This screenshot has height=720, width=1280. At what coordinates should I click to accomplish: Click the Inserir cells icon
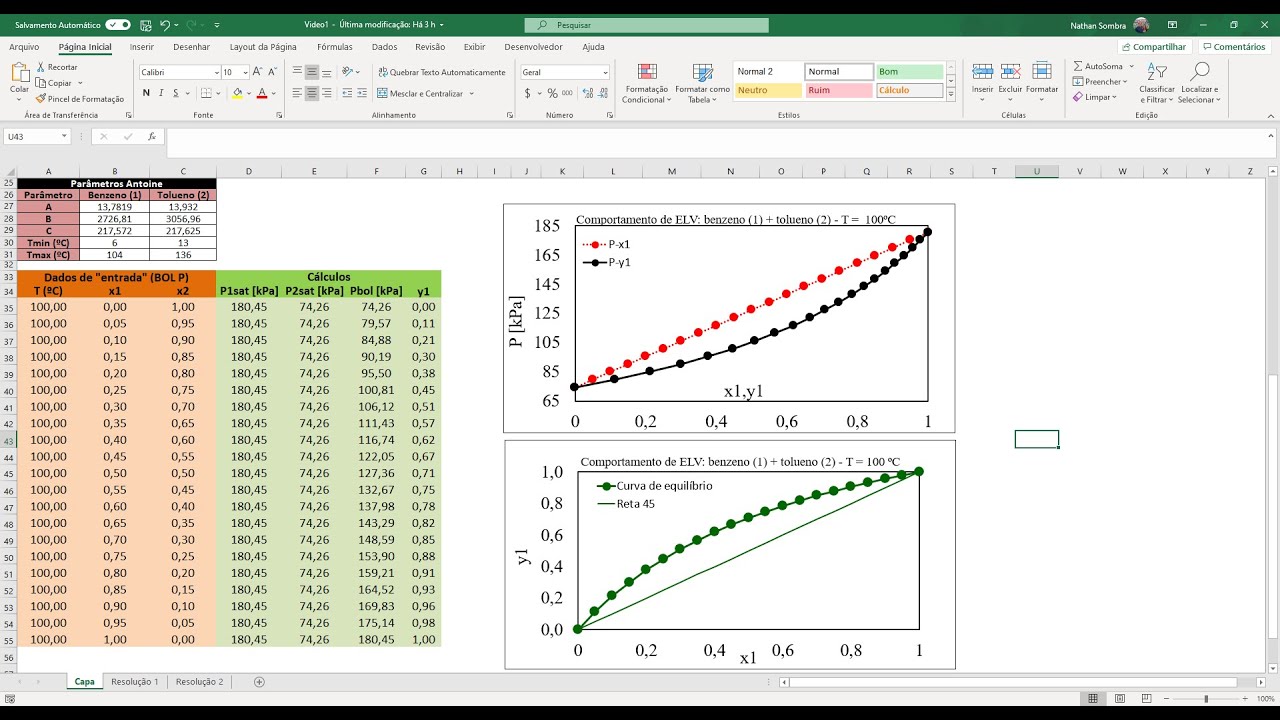click(x=983, y=71)
